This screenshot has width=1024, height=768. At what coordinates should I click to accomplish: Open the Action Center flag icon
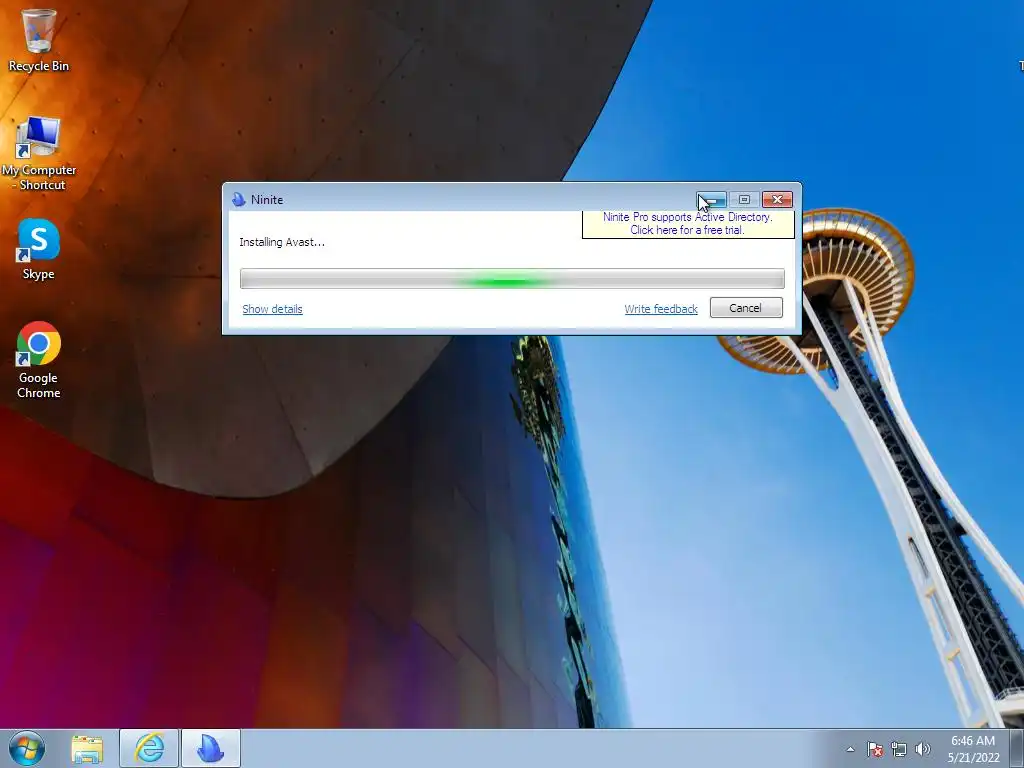click(875, 749)
